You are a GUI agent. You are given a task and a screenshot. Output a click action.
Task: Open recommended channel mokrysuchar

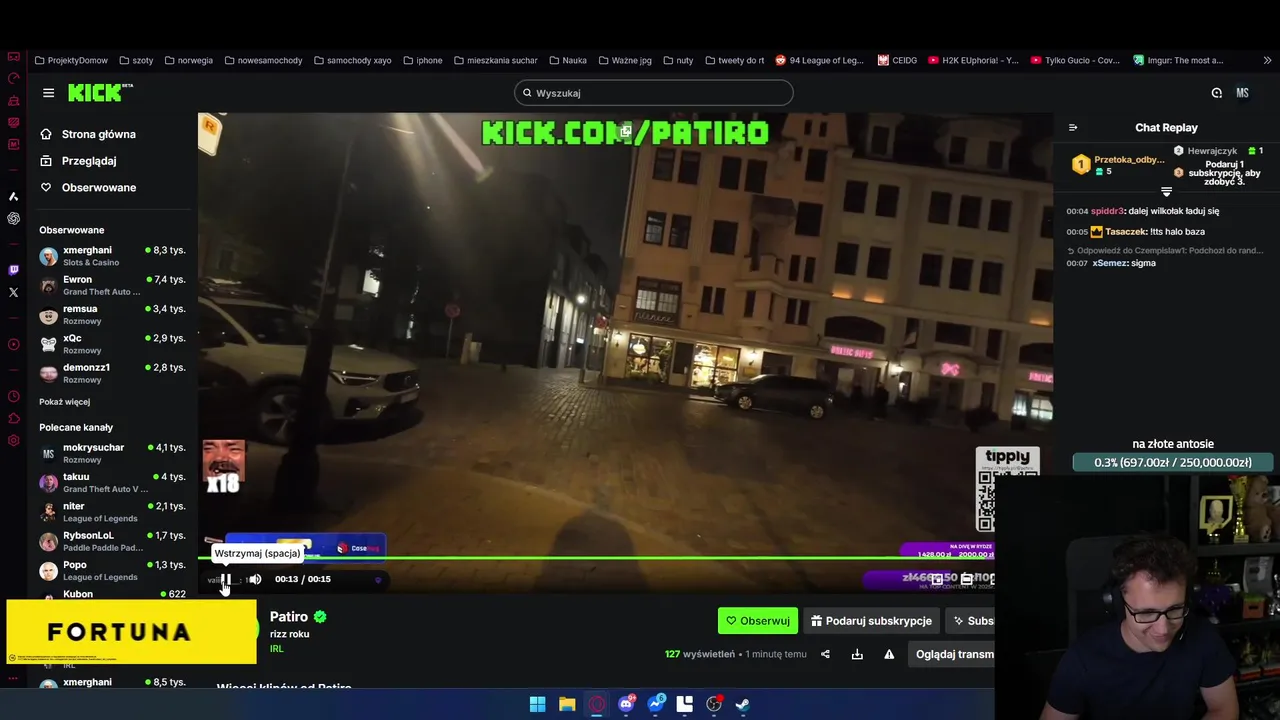point(112,453)
